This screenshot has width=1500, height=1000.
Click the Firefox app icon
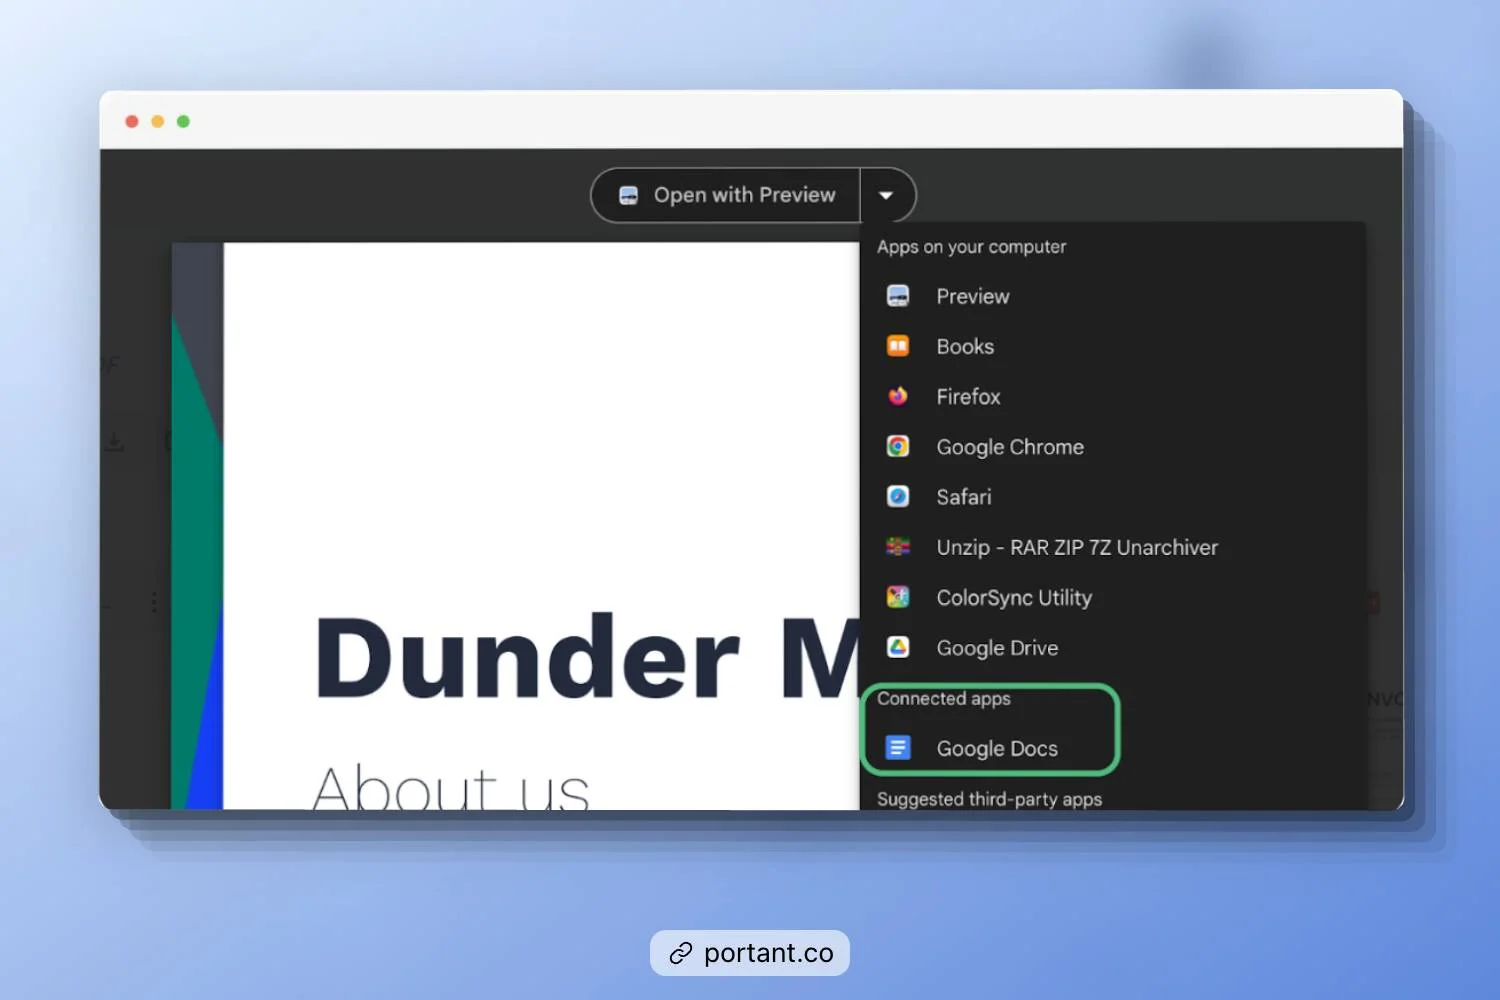(x=898, y=396)
